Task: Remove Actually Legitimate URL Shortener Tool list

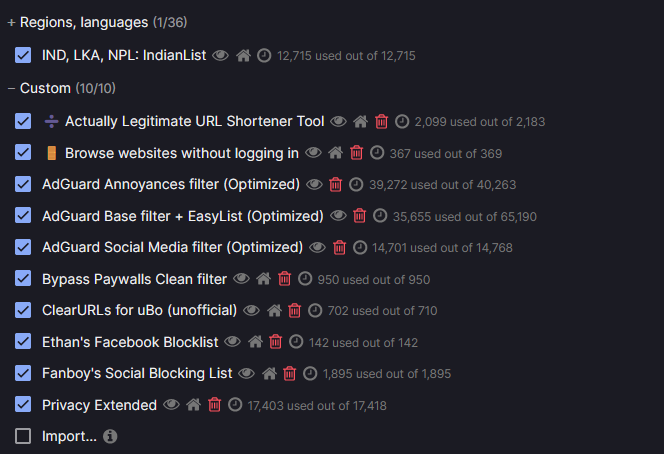Action: pos(381,122)
